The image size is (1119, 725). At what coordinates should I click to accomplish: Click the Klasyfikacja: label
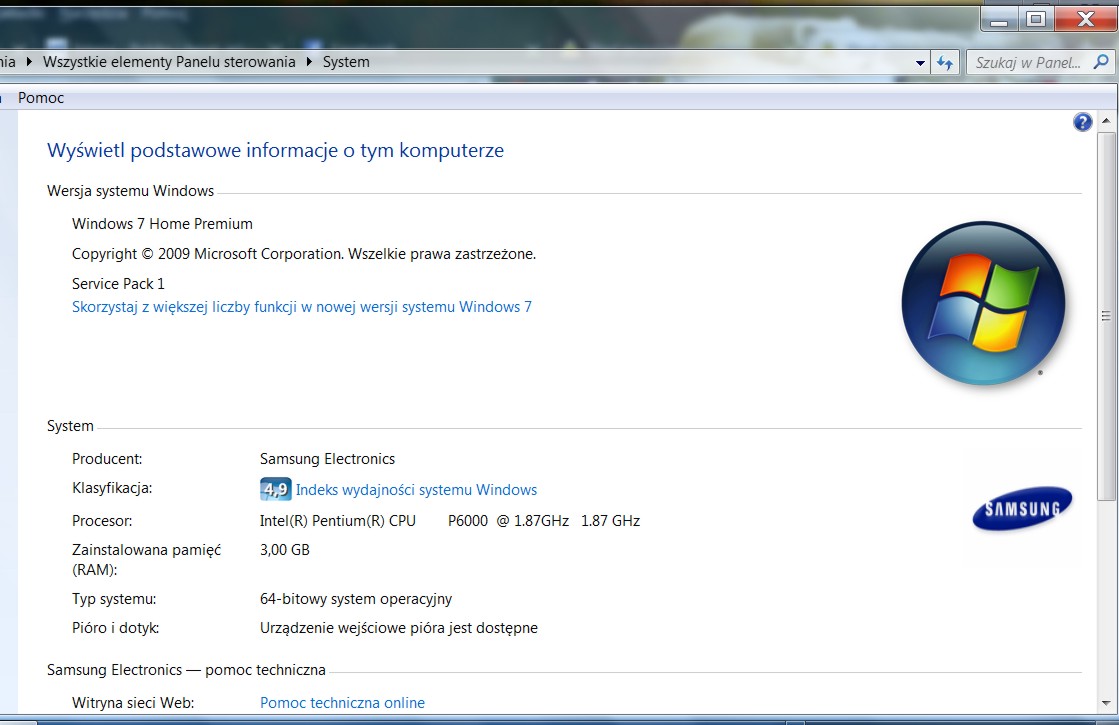tap(112, 488)
